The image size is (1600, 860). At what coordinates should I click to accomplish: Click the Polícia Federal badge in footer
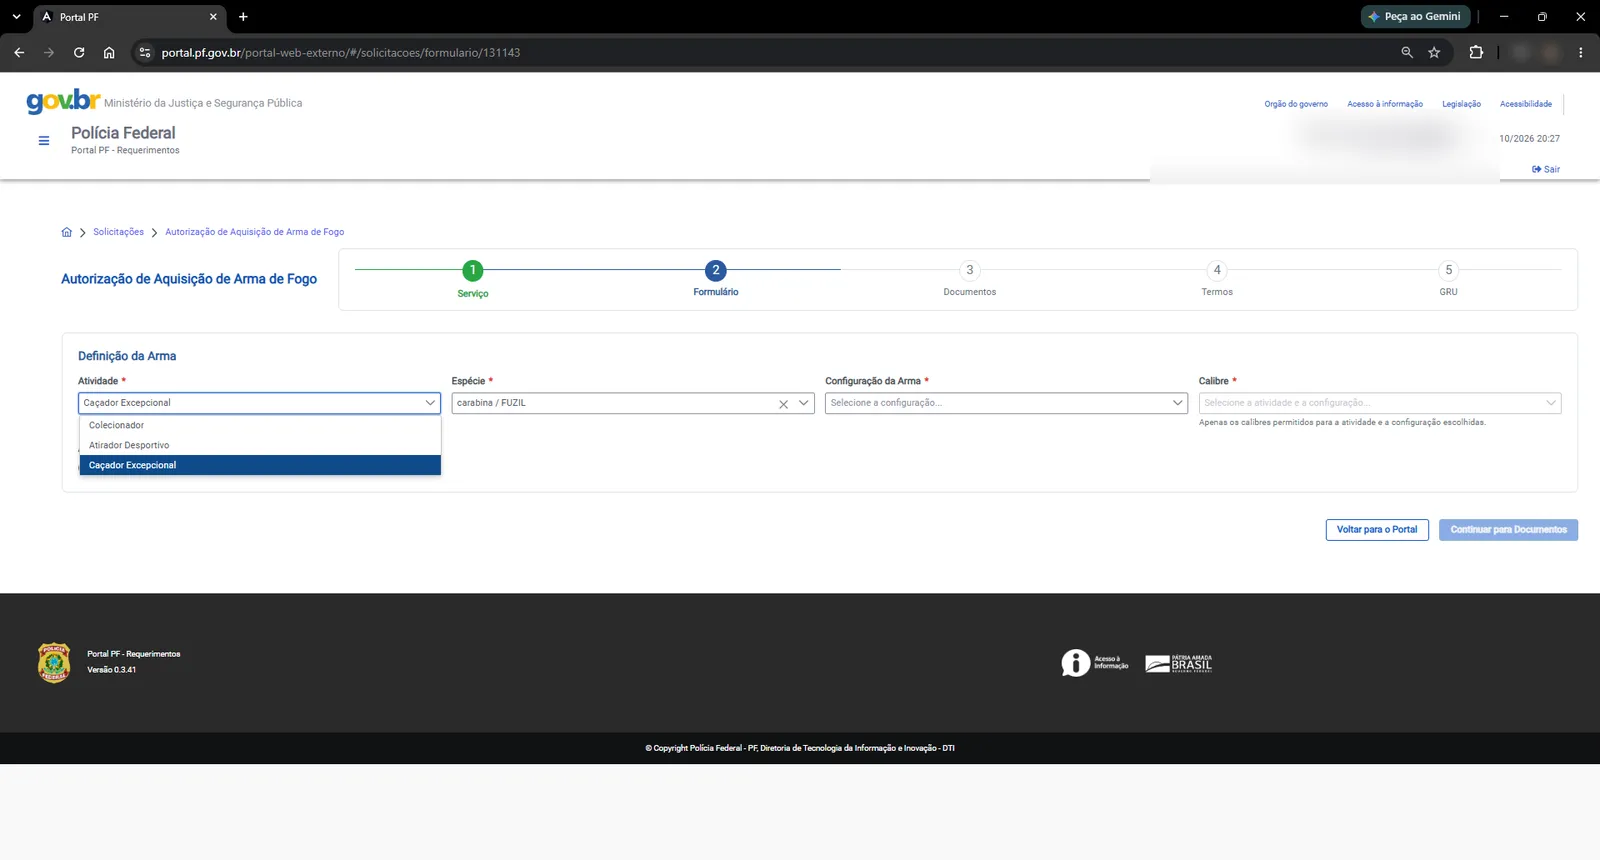pos(54,662)
